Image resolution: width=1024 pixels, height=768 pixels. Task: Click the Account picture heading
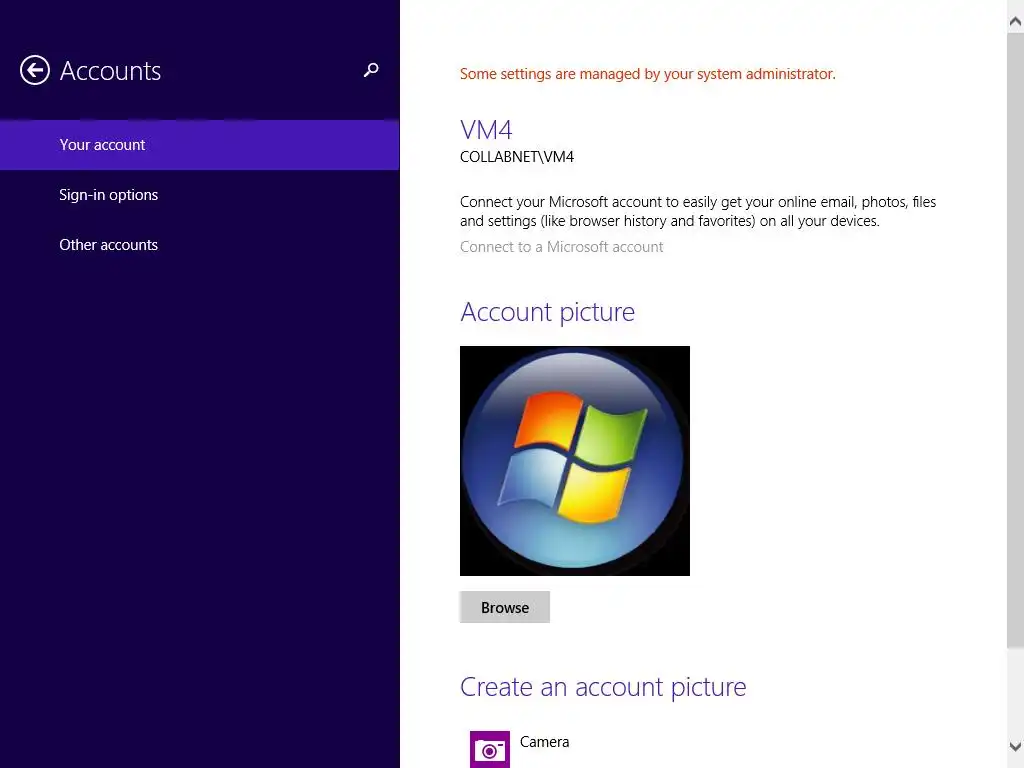(547, 312)
